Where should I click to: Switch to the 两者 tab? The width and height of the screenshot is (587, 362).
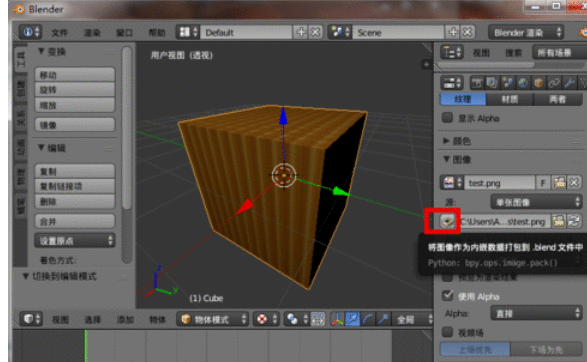pyautogui.click(x=558, y=99)
